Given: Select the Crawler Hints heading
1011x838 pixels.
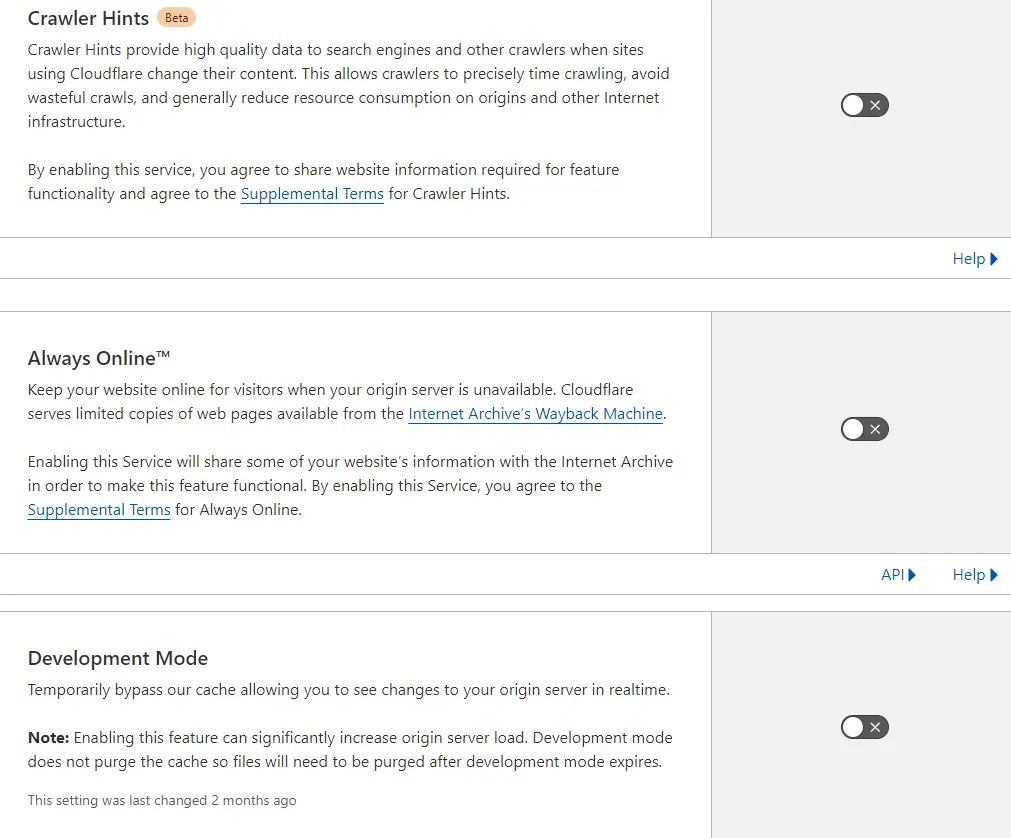Looking at the screenshot, I should coord(88,18).
